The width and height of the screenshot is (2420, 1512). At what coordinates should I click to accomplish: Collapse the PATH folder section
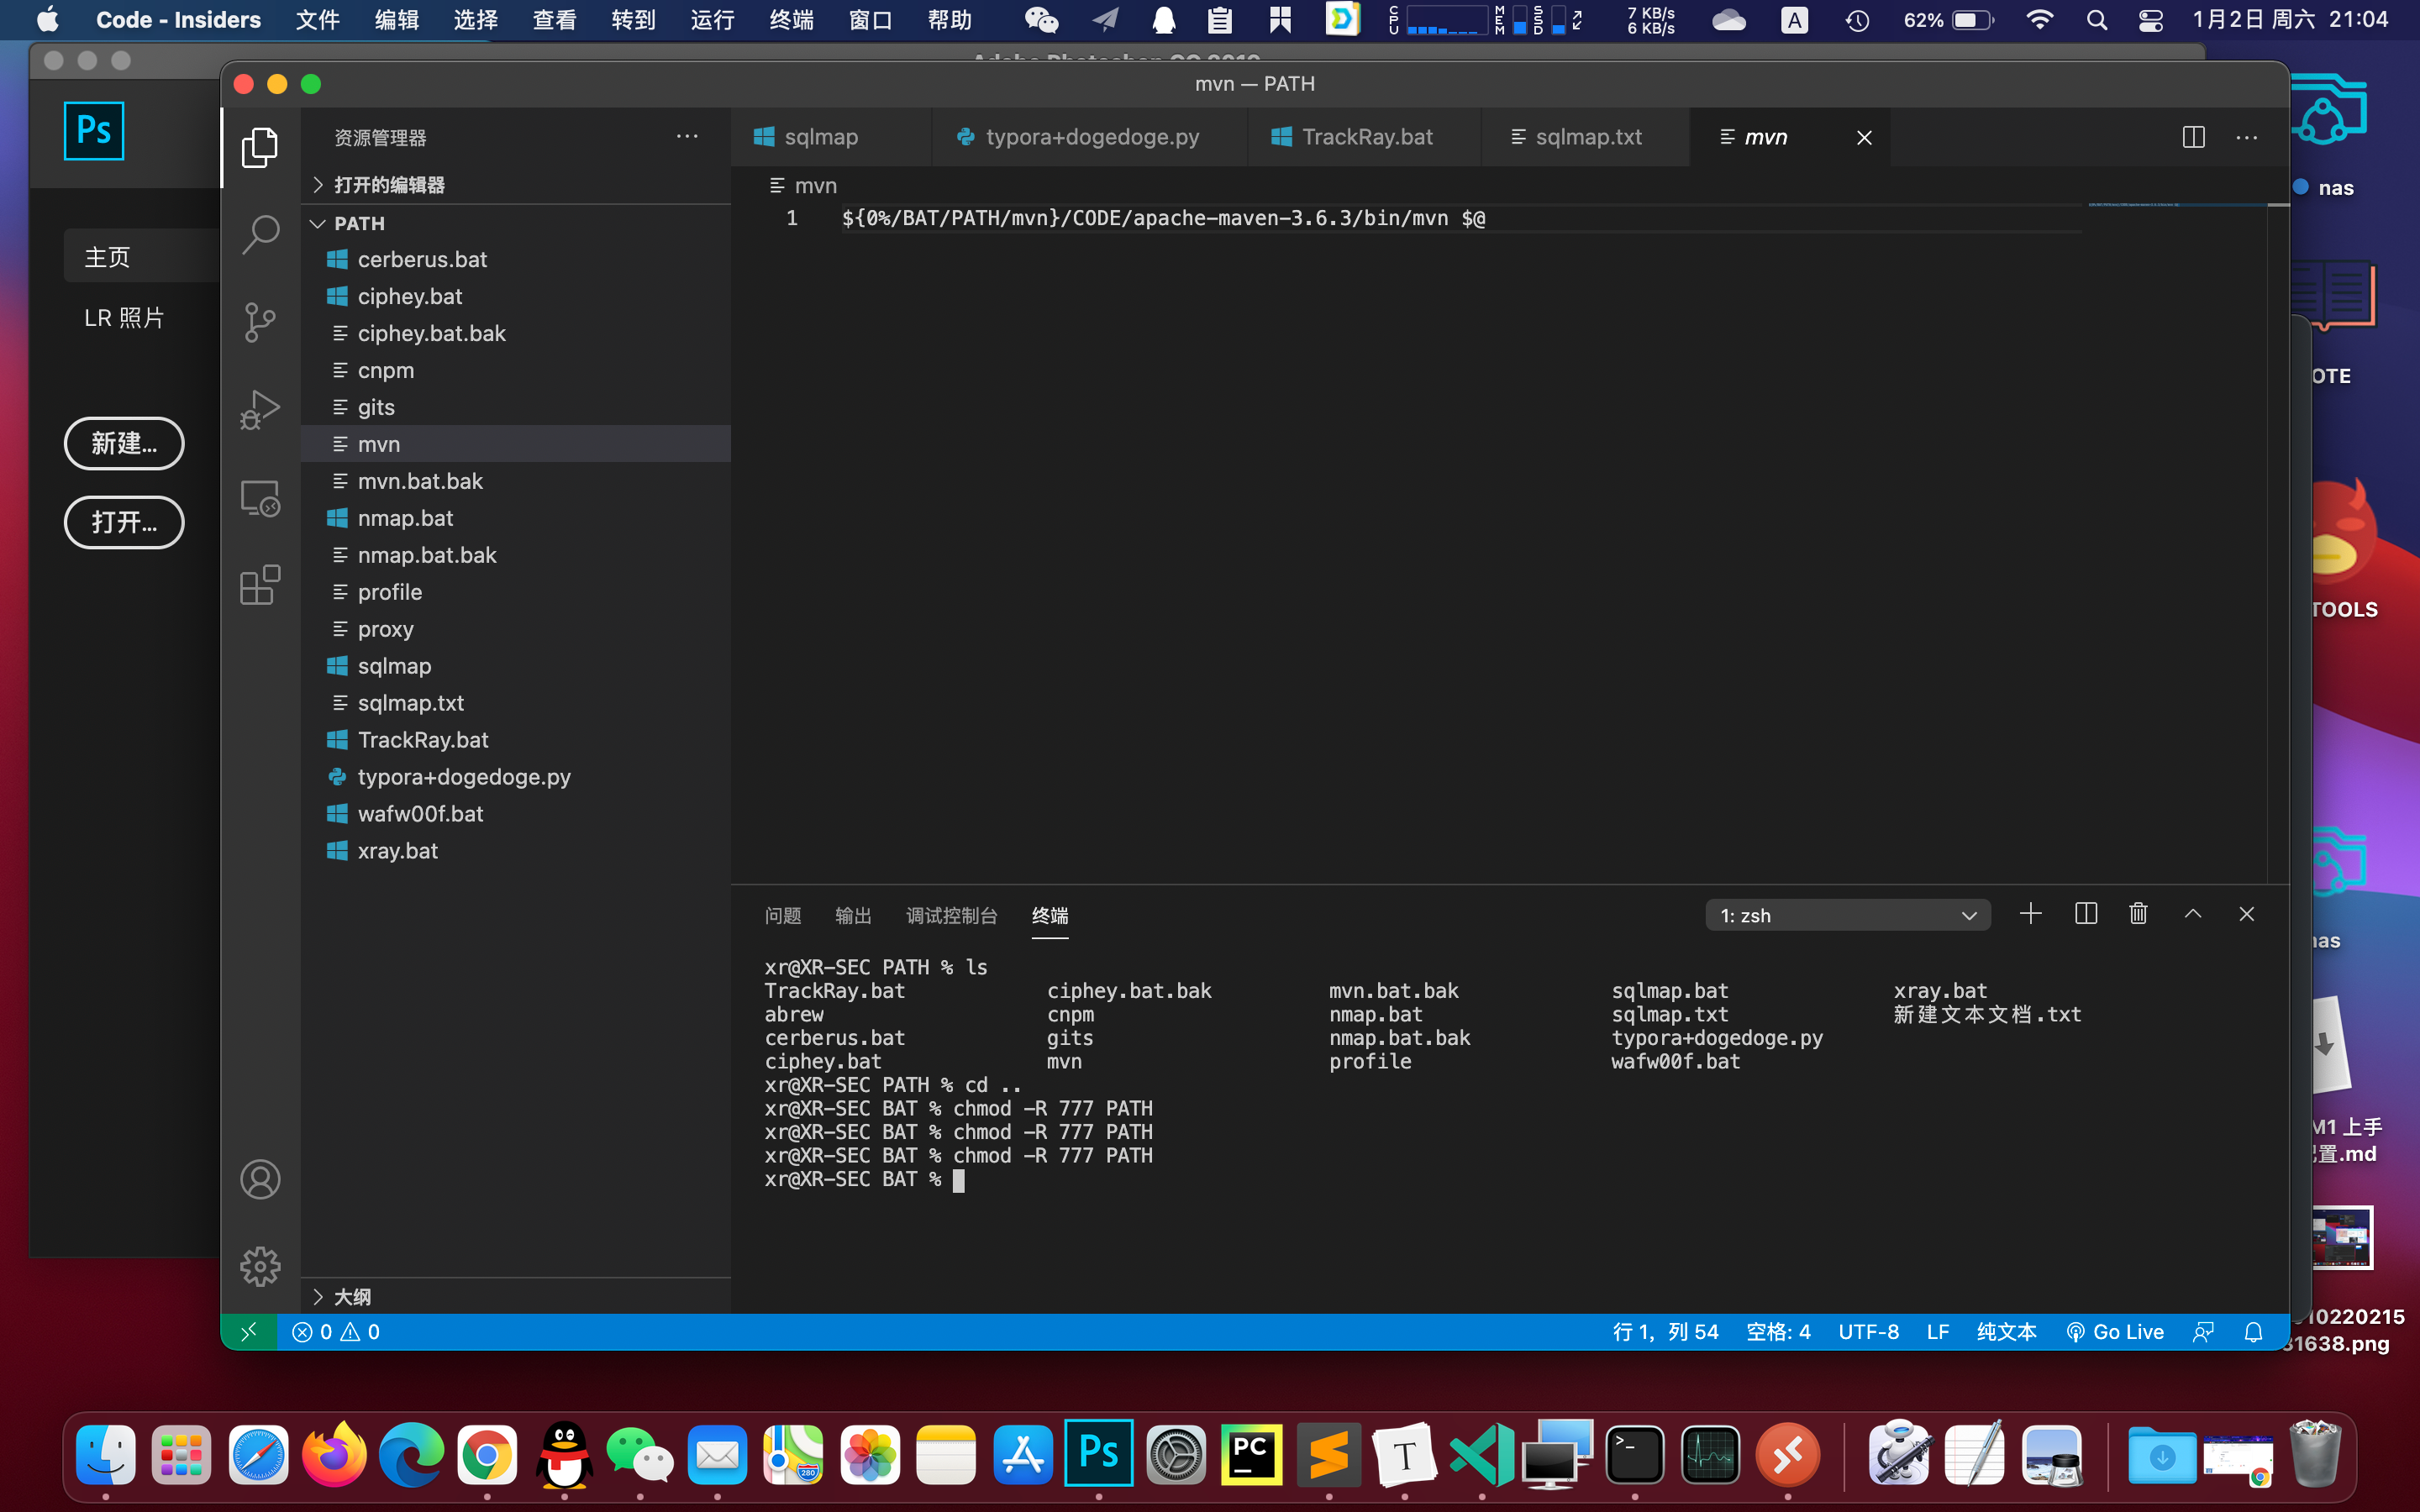516,223
